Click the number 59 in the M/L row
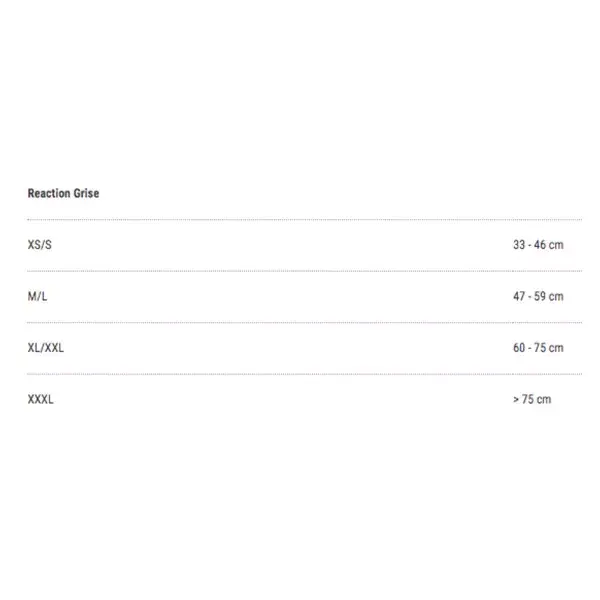This screenshot has height=600, width=600. pos(540,296)
